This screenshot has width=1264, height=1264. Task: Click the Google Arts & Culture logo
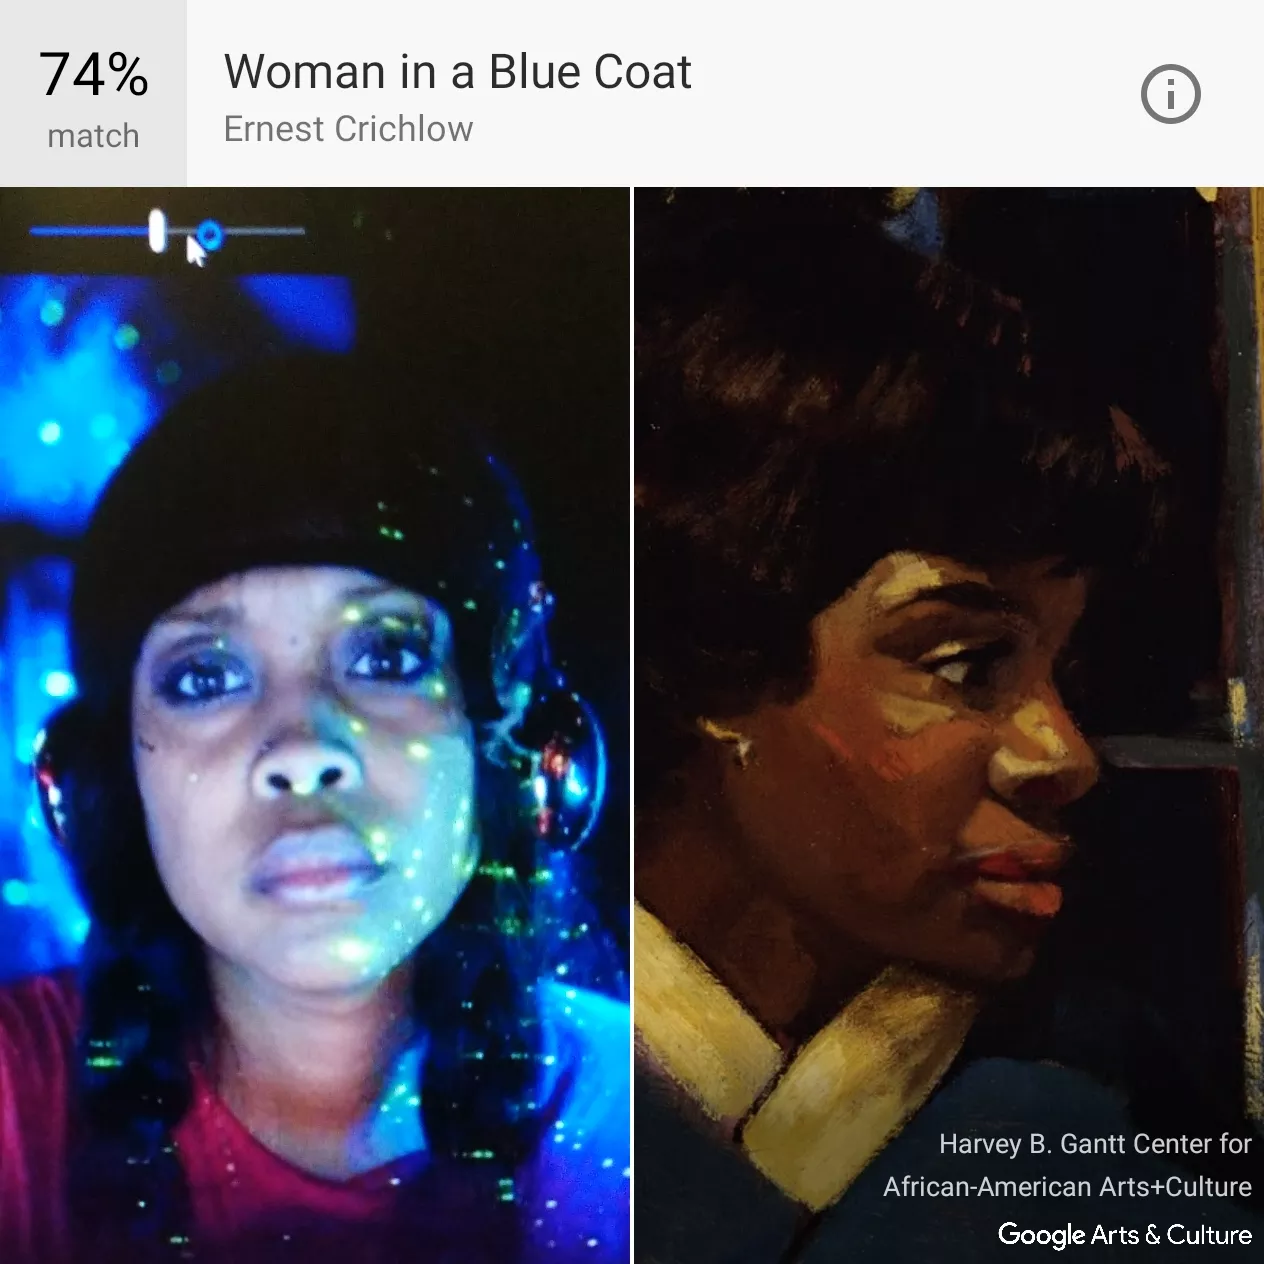(1125, 1234)
